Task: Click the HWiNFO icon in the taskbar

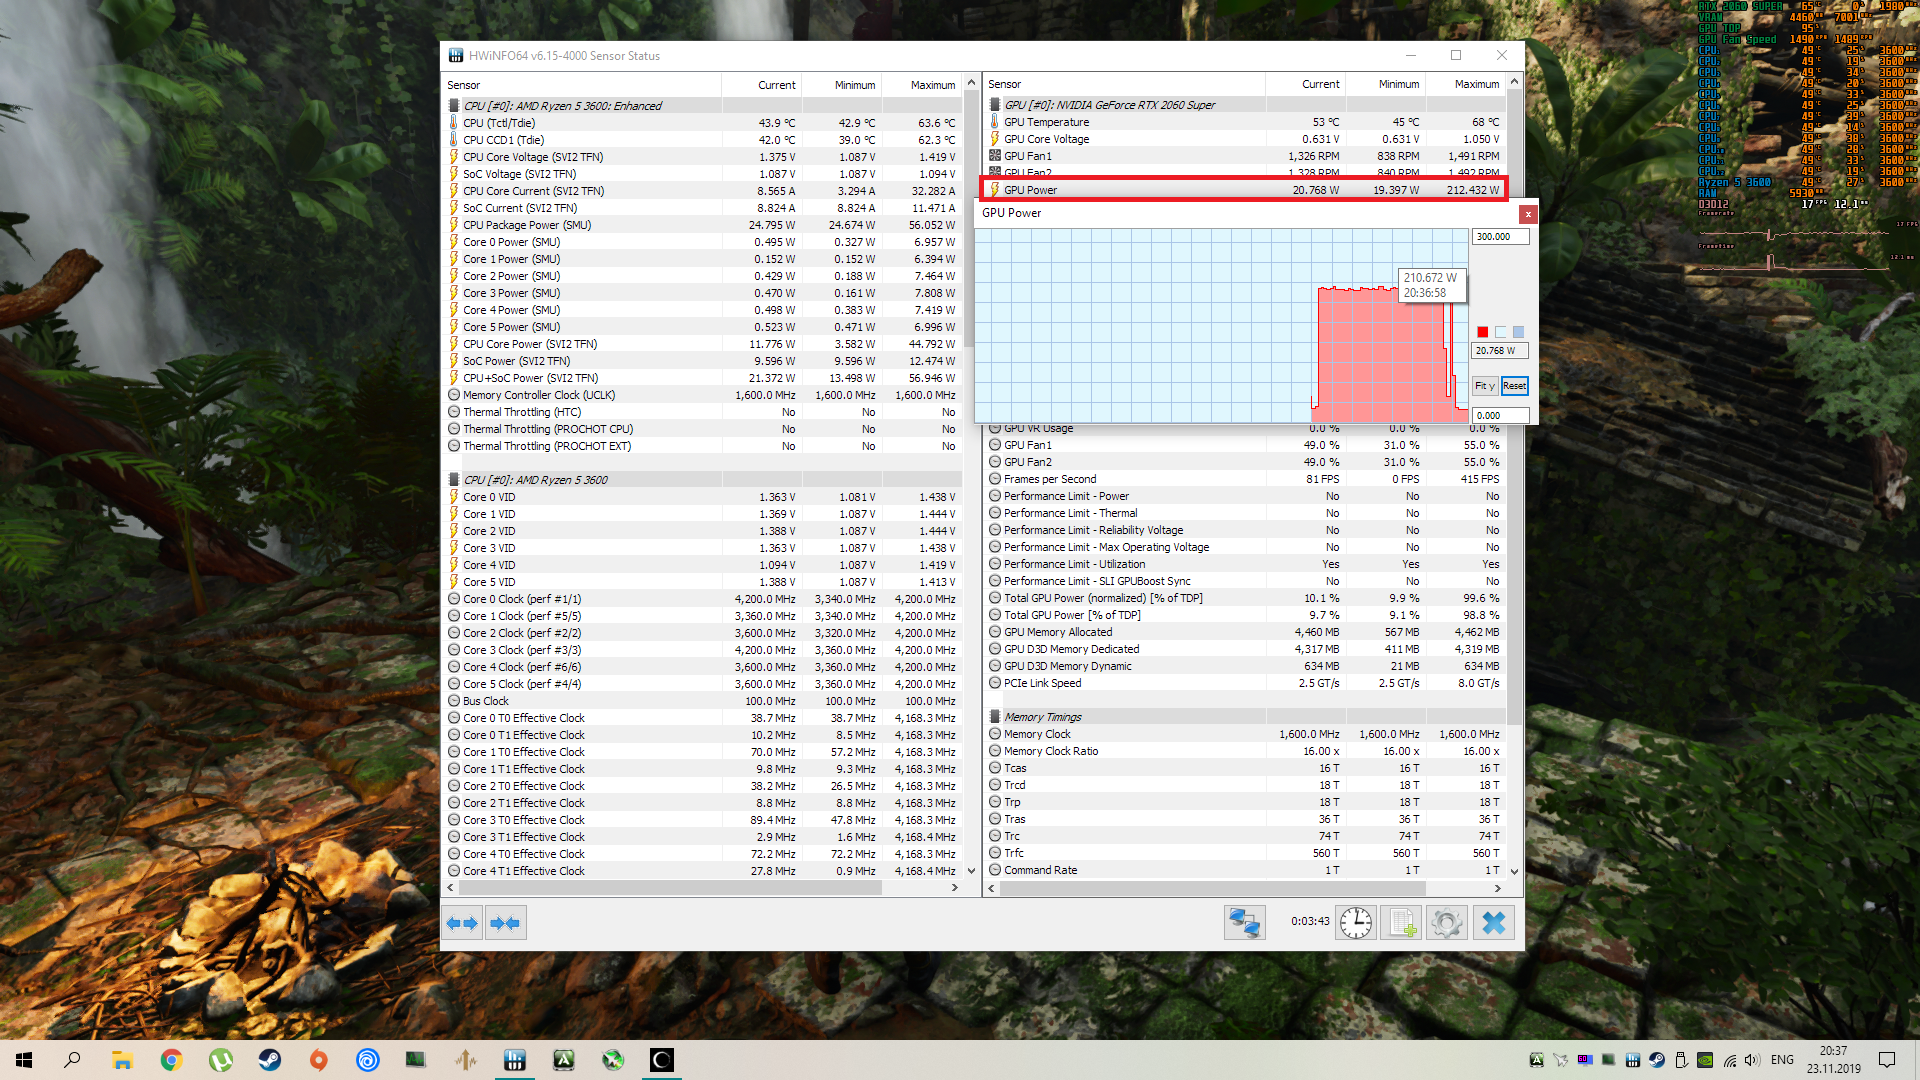Action: 515,1060
